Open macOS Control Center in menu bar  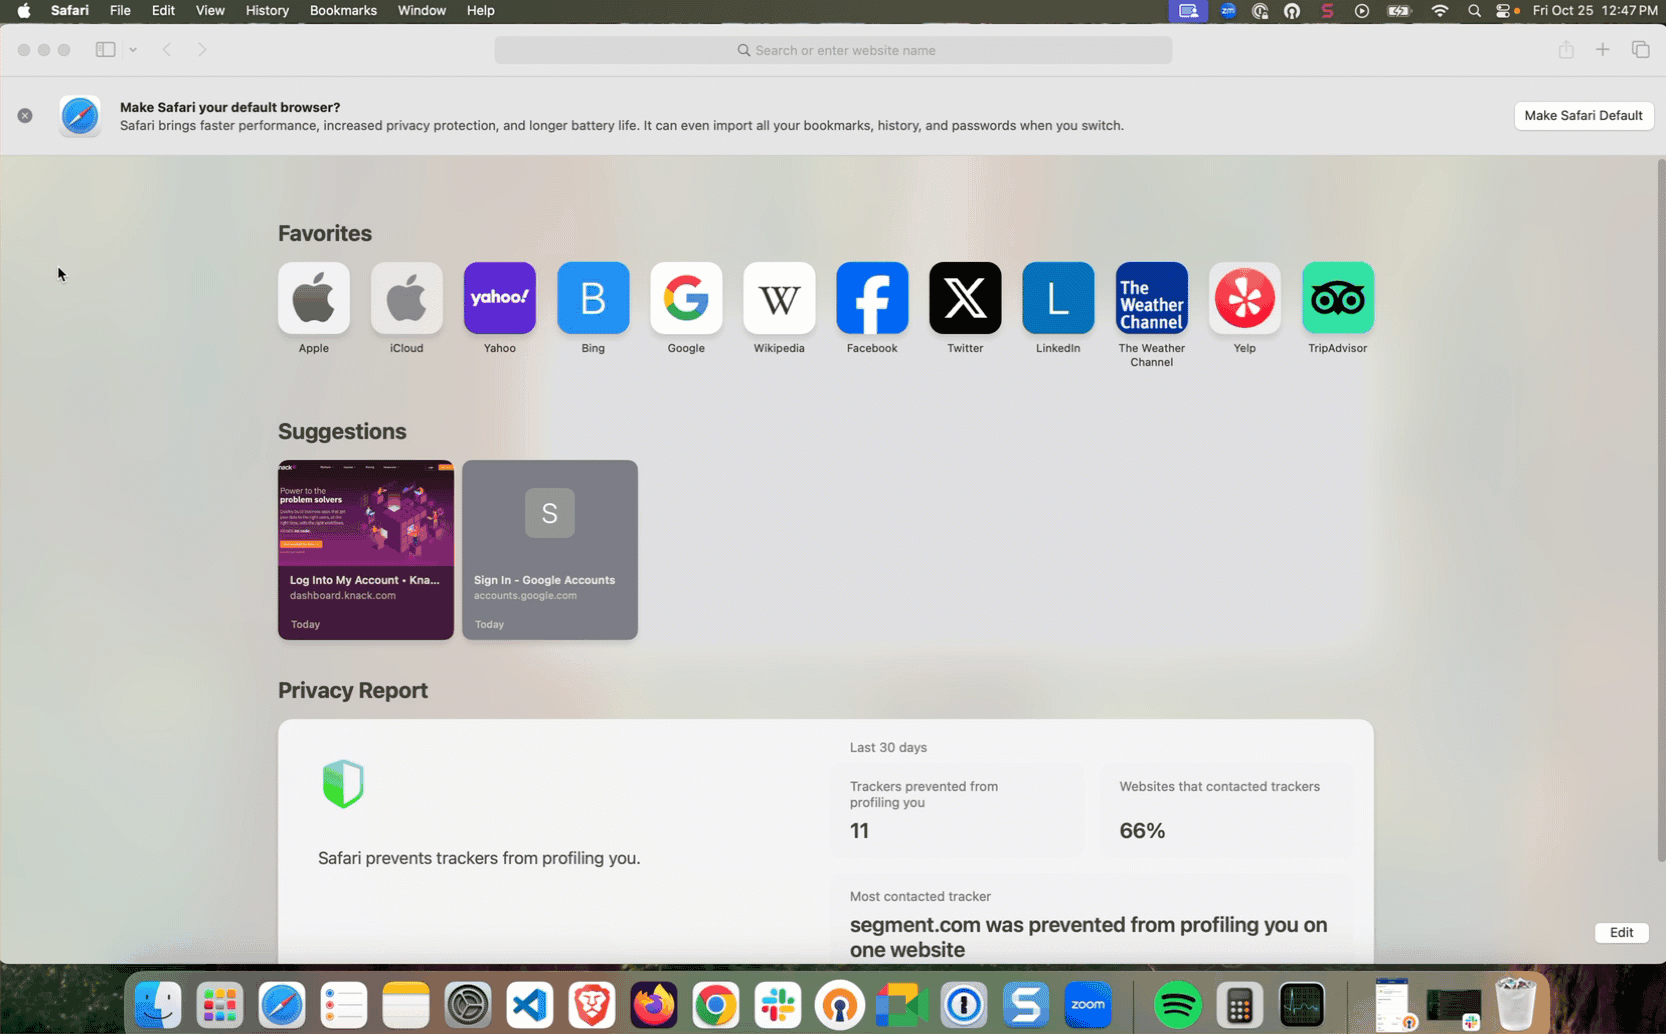(1503, 11)
